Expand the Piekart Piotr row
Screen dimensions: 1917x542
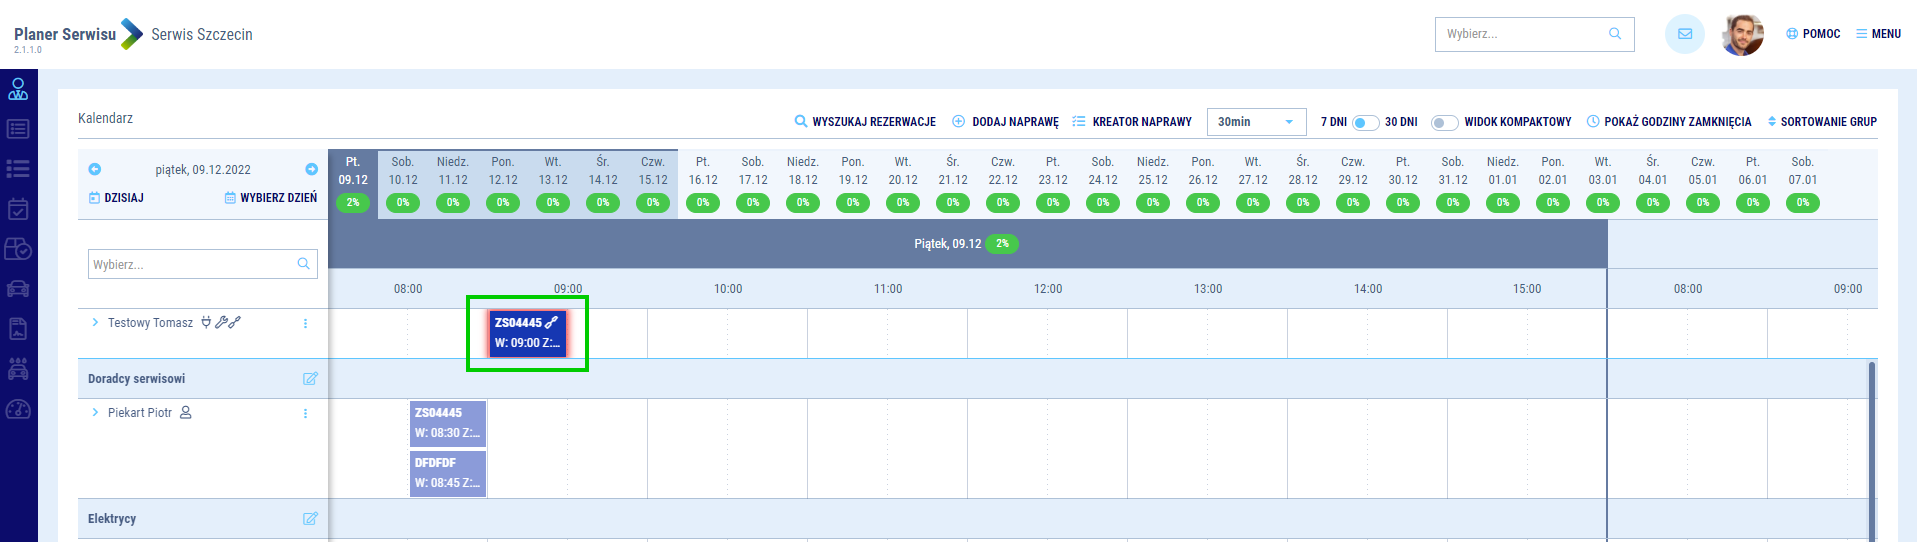(x=95, y=413)
